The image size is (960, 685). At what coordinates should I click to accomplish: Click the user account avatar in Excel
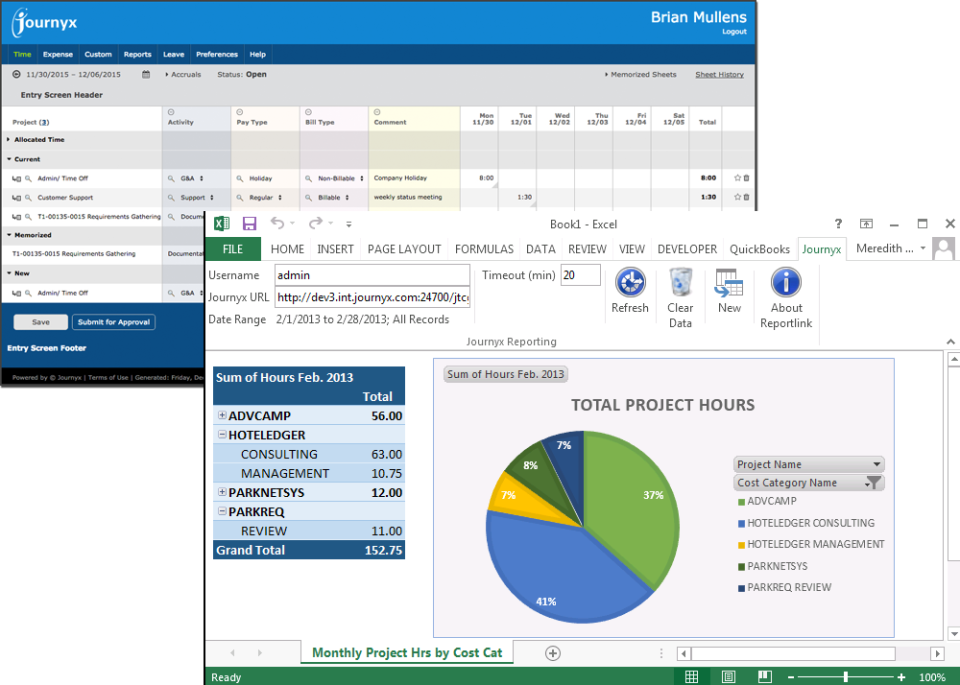pyautogui.click(x=943, y=249)
